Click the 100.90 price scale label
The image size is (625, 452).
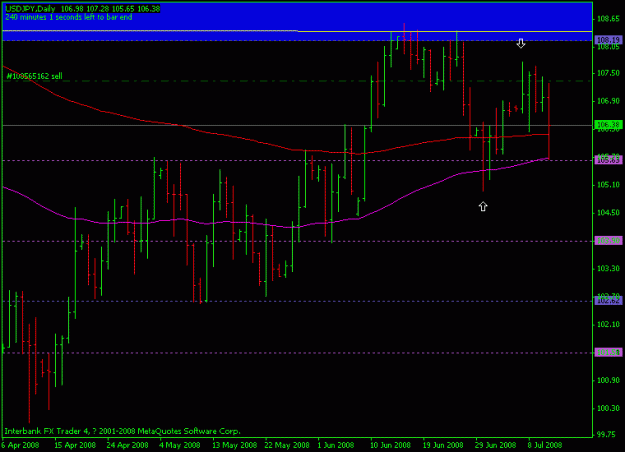[608, 380]
